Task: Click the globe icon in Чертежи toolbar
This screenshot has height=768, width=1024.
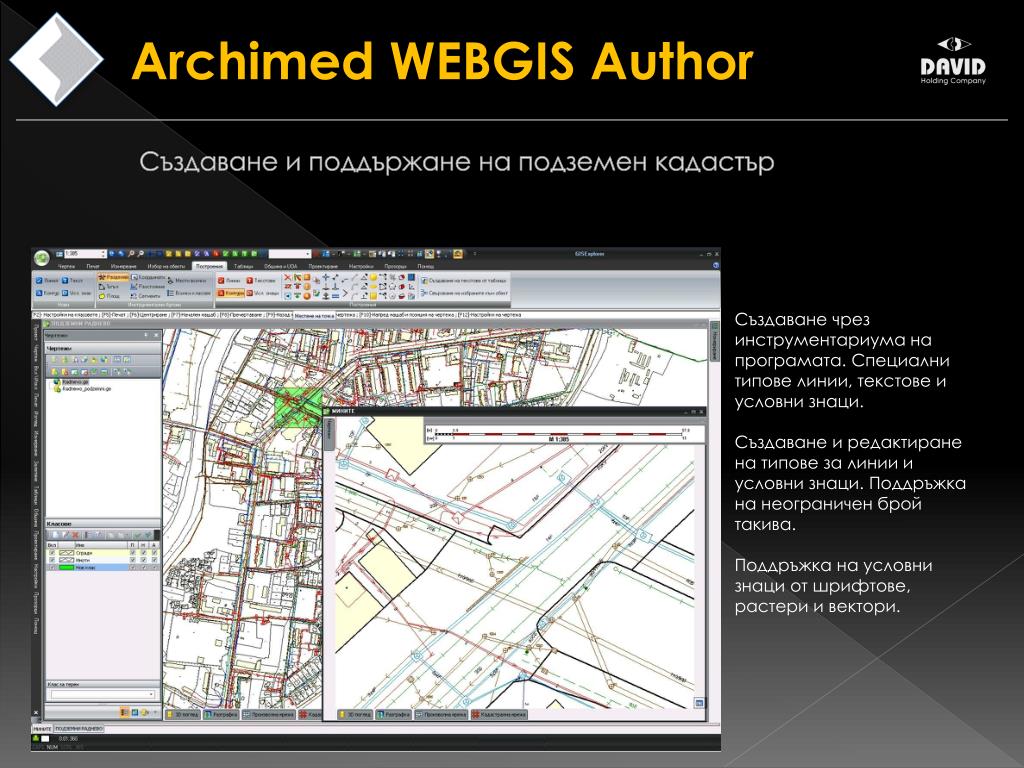Action: tap(104, 360)
